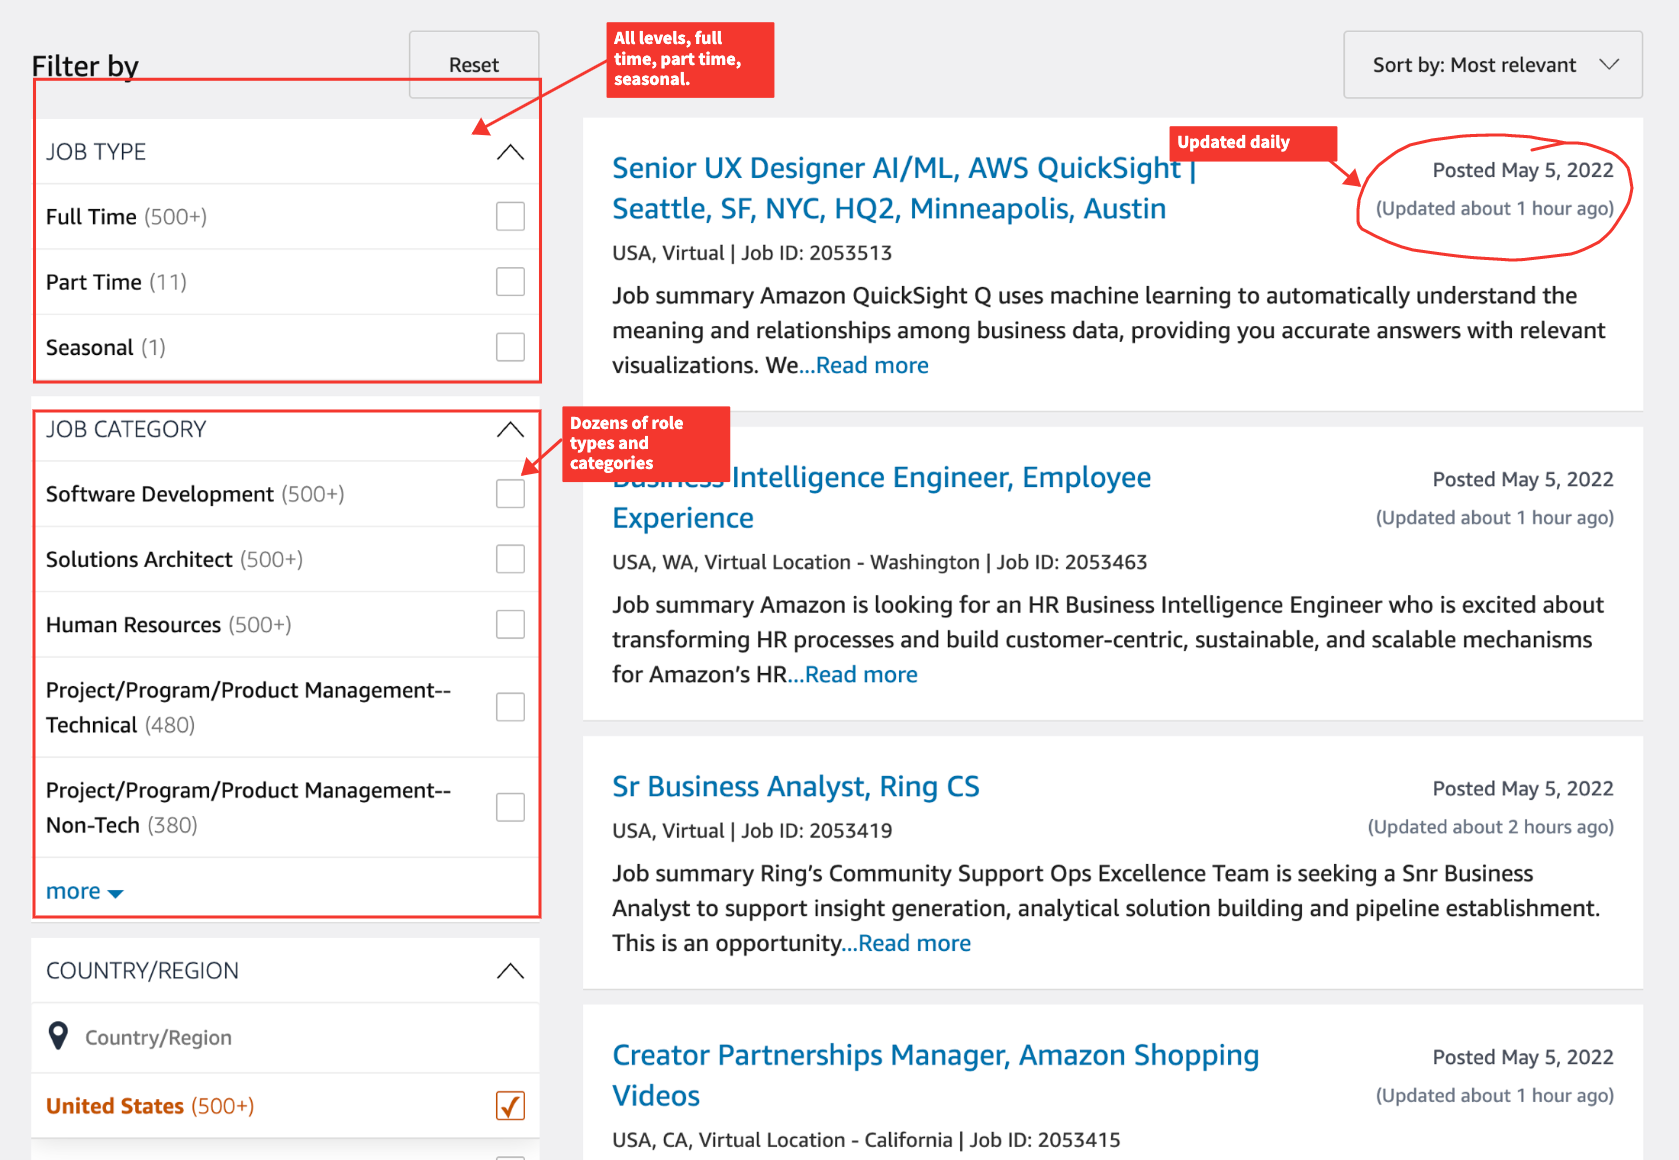Collapse the JOB CATEGORY filter section

coord(510,430)
